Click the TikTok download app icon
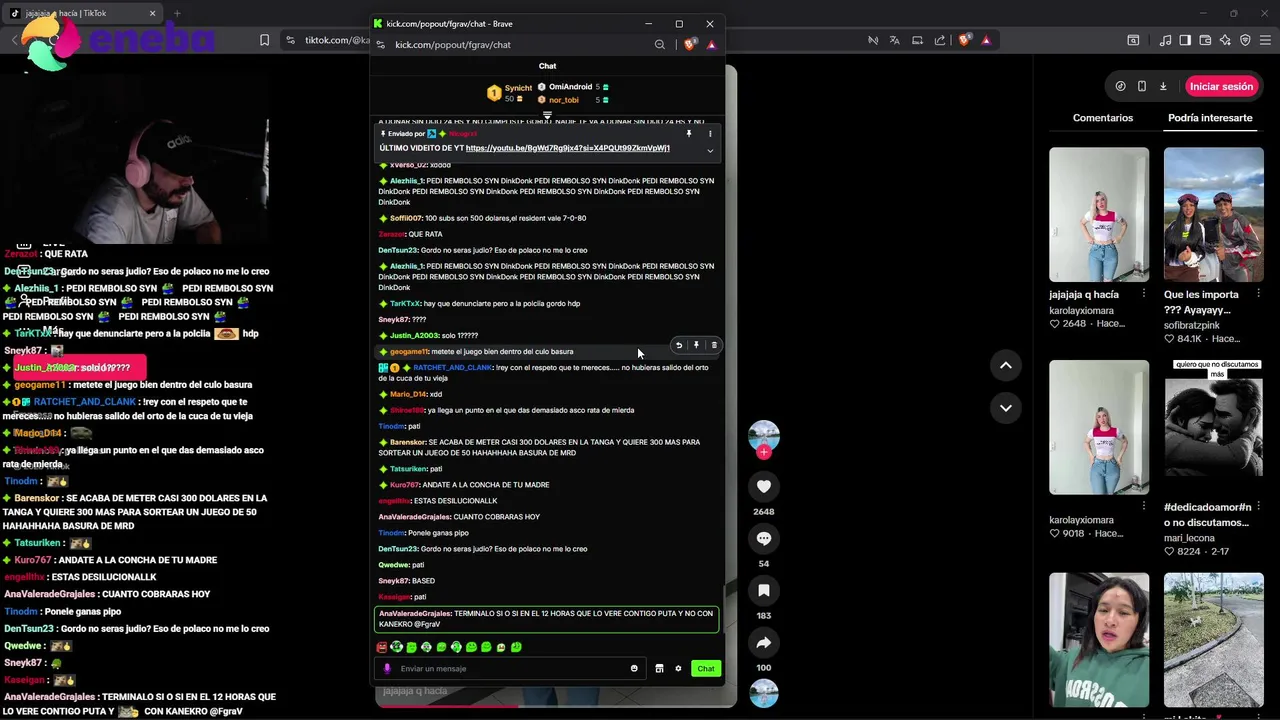The height and width of the screenshot is (720, 1280). tap(1163, 86)
